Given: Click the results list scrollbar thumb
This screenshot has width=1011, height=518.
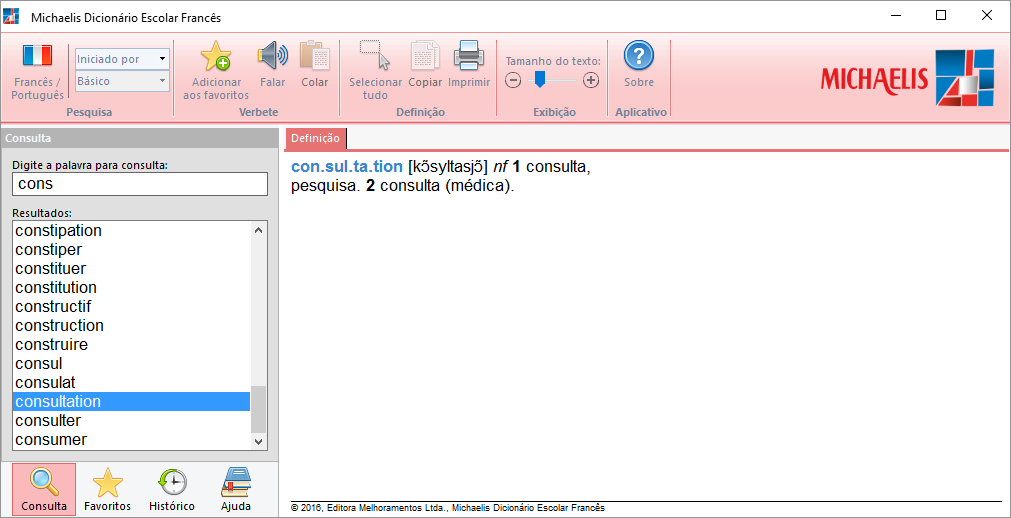Looking at the screenshot, I should (x=259, y=409).
